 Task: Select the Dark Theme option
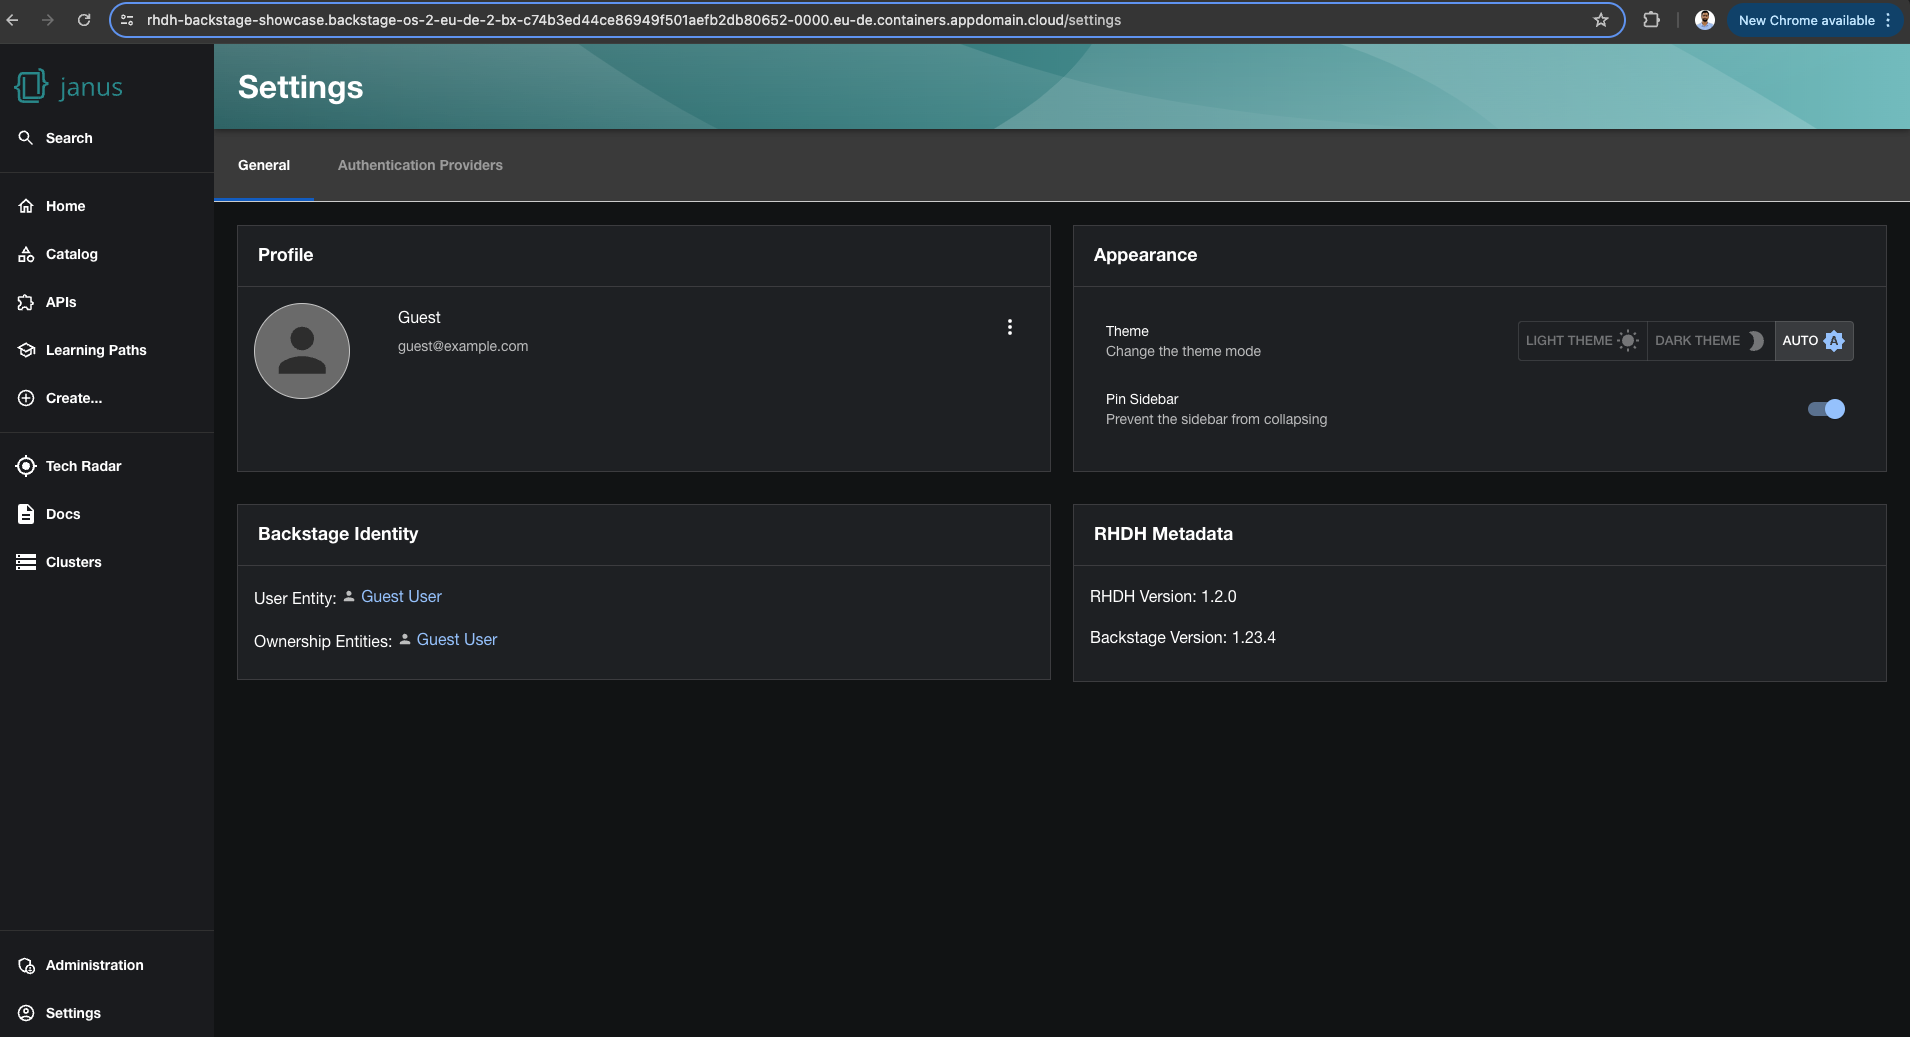[1710, 341]
